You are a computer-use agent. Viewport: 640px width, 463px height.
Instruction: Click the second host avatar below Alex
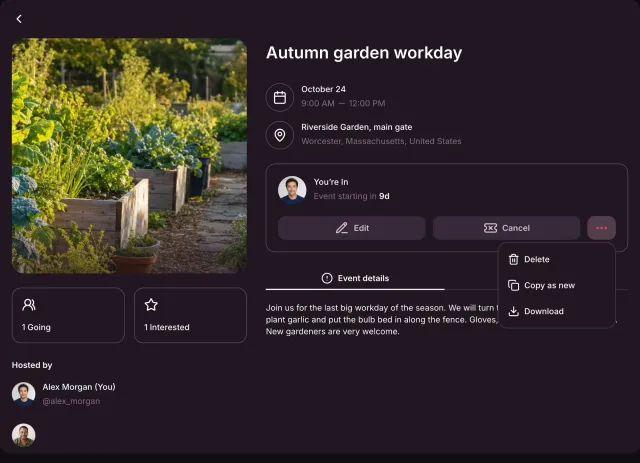[x=24, y=435]
